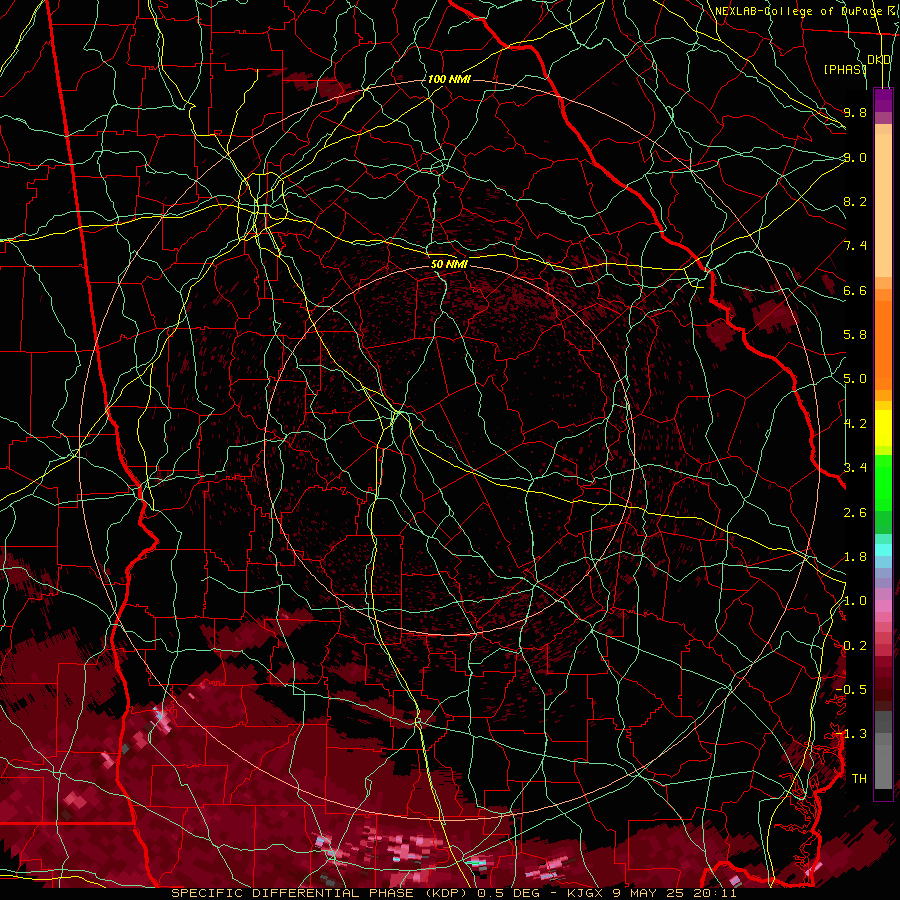Screen dimensions: 900x900
Task: Click the 9.0 value on the scale
Action: point(855,157)
